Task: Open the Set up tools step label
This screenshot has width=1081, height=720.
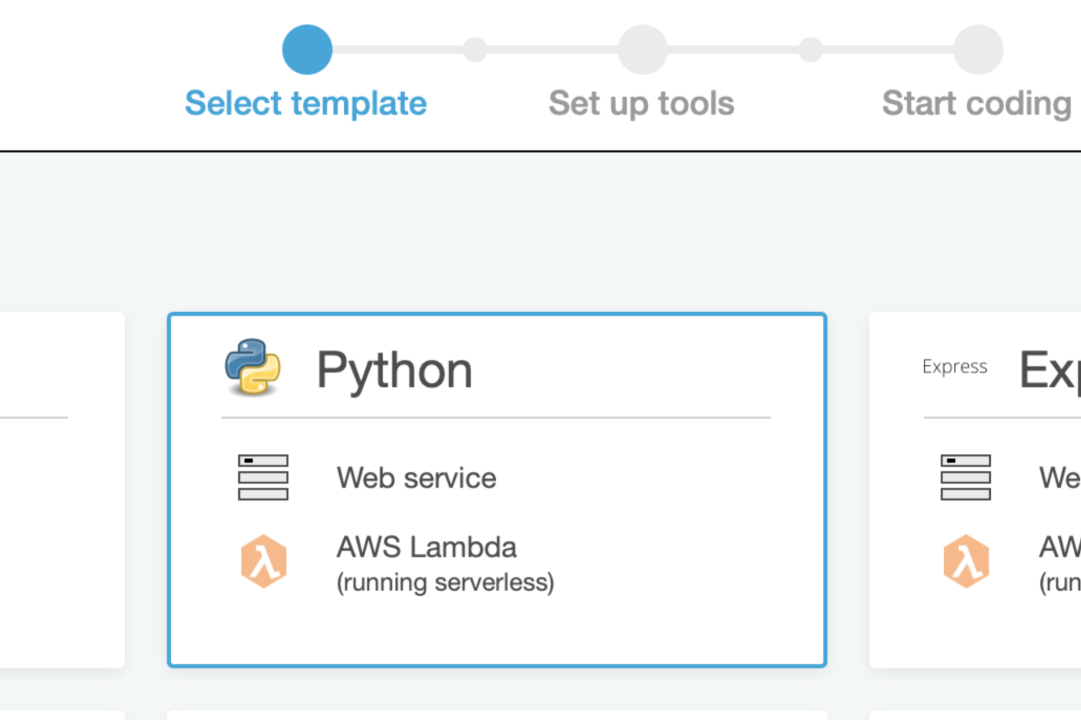Action: click(642, 103)
